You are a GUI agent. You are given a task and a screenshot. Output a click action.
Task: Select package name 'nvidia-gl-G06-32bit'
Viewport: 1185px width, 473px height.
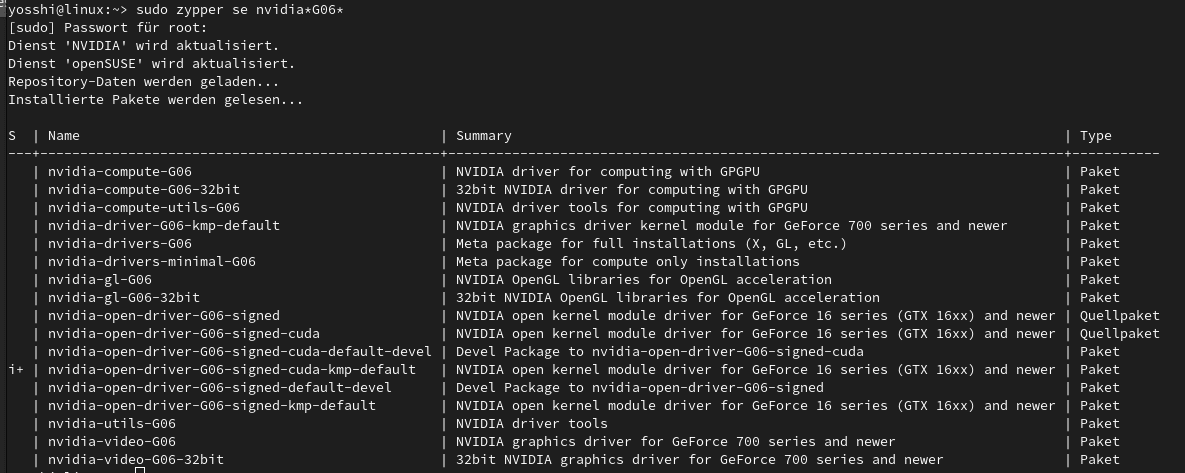124,298
